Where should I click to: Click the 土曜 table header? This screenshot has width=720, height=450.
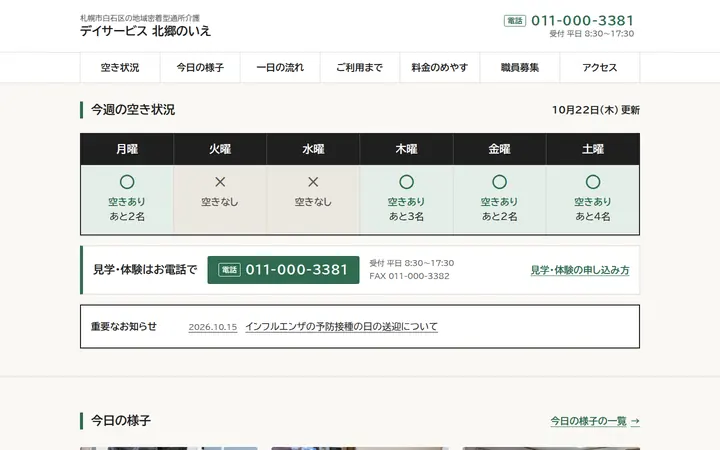click(593, 149)
